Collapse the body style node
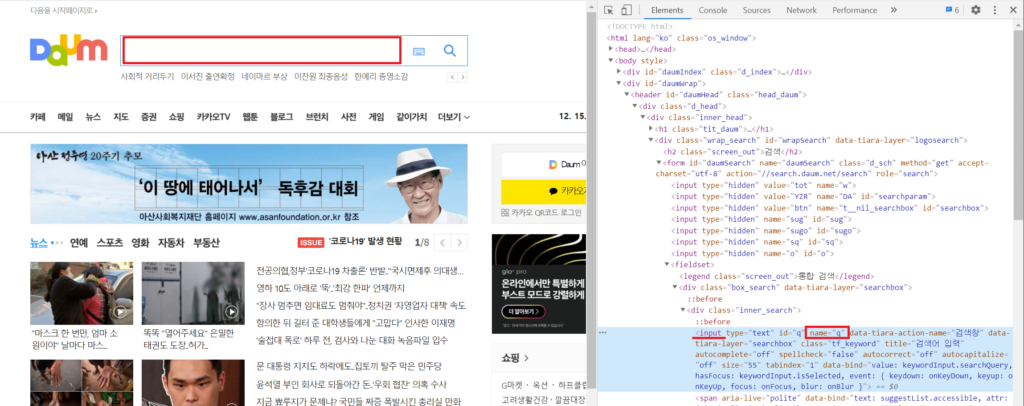This screenshot has height=406, width=1024. pos(611,61)
